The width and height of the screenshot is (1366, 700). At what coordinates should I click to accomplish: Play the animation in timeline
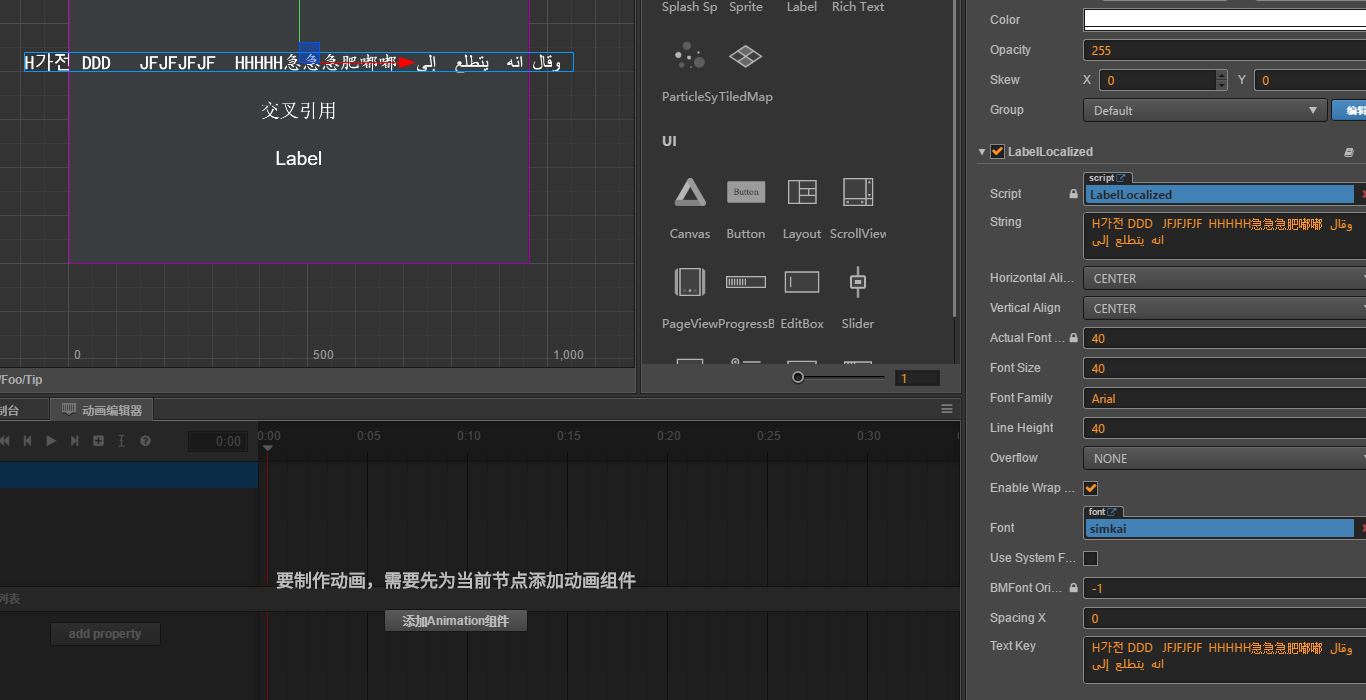(51, 441)
